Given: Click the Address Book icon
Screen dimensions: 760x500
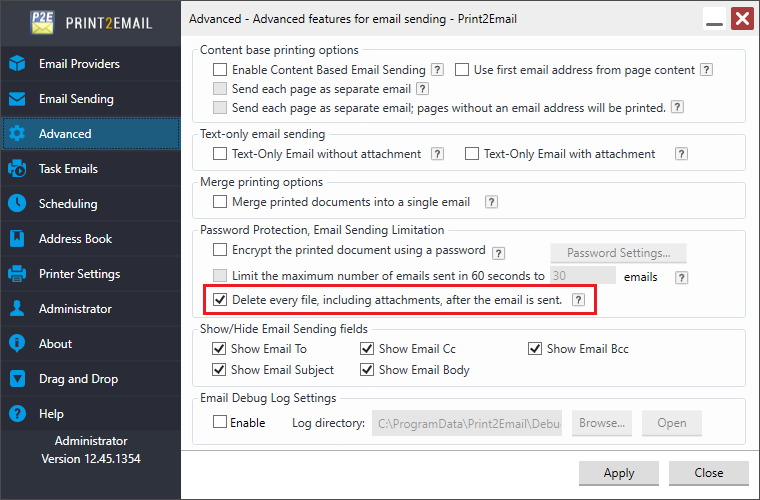Looking at the screenshot, I should (x=17, y=239).
